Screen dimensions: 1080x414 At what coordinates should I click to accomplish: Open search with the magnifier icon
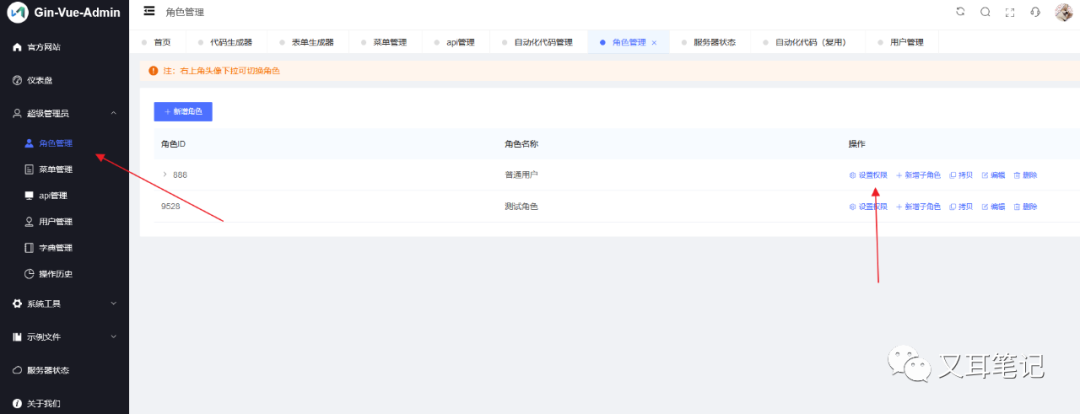click(985, 12)
